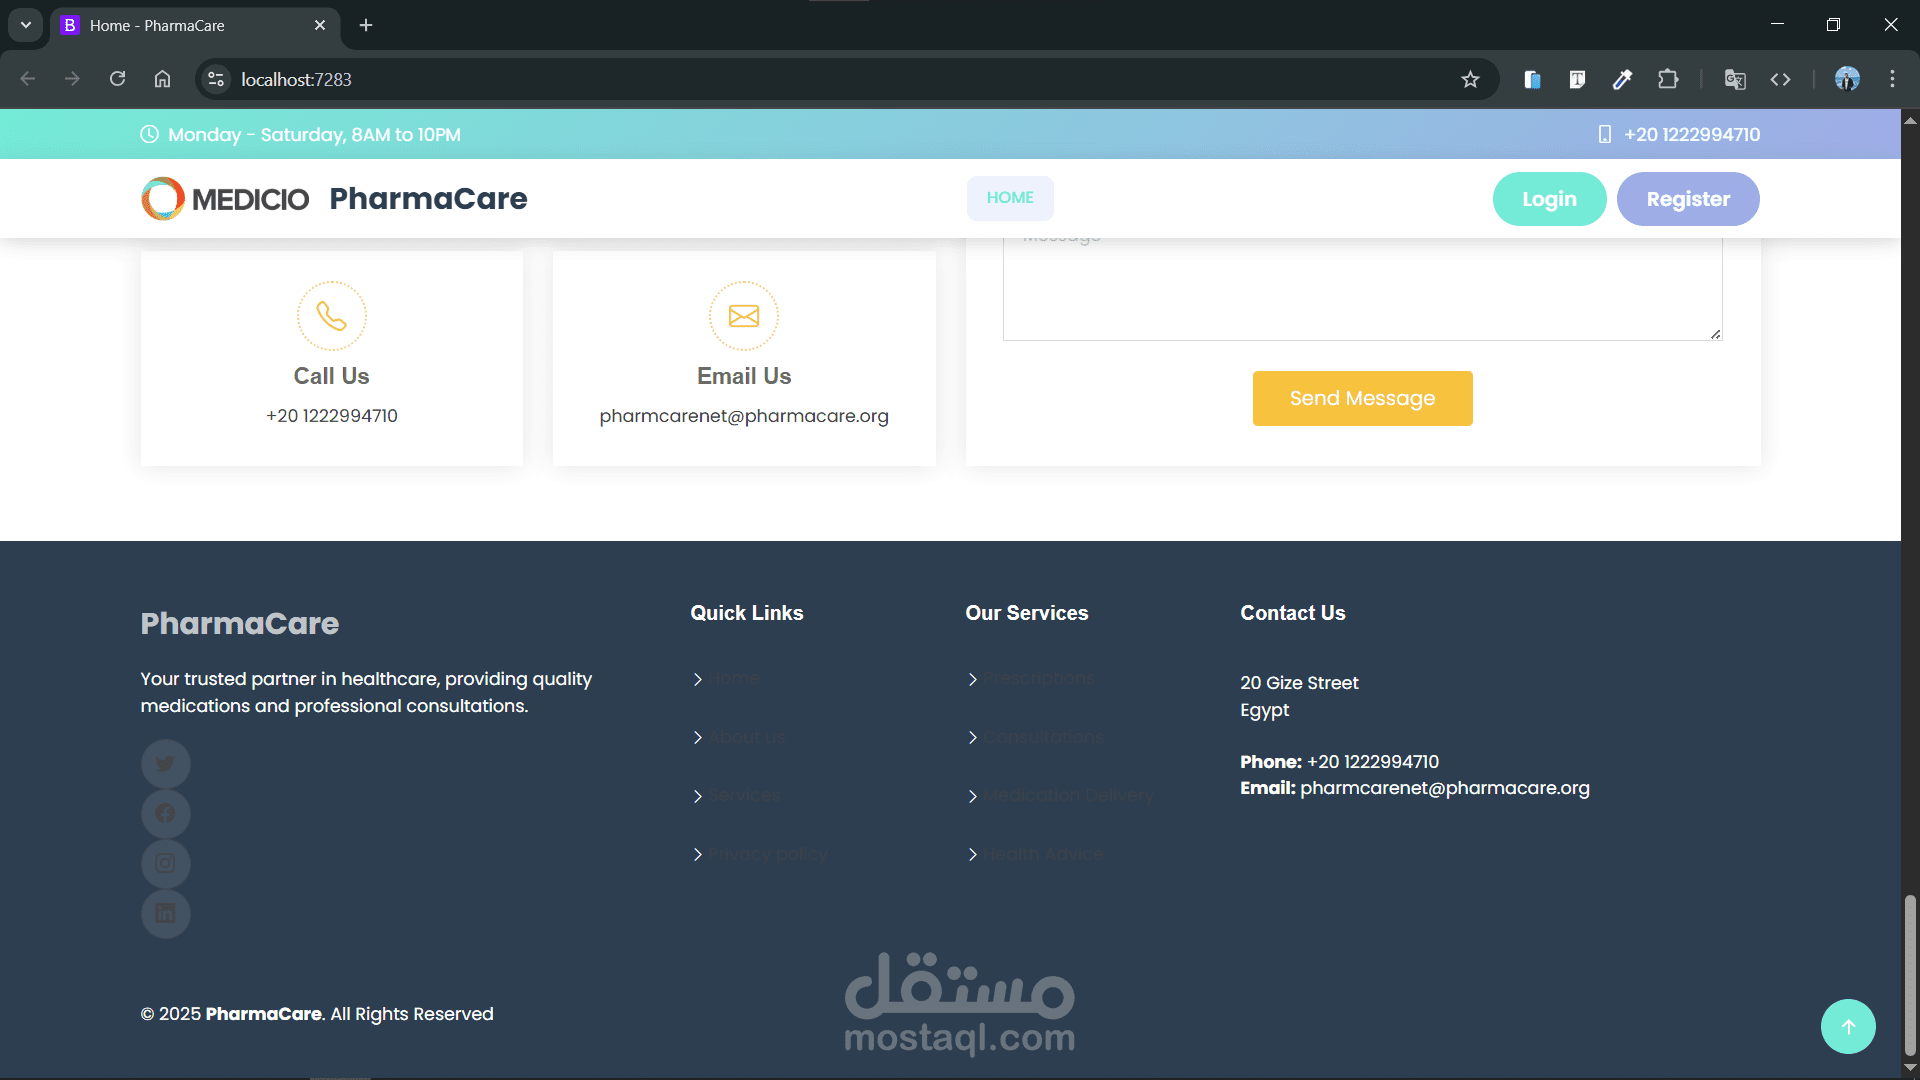
Task: Navigate forward in browser history
Action: pyautogui.click(x=72, y=79)
